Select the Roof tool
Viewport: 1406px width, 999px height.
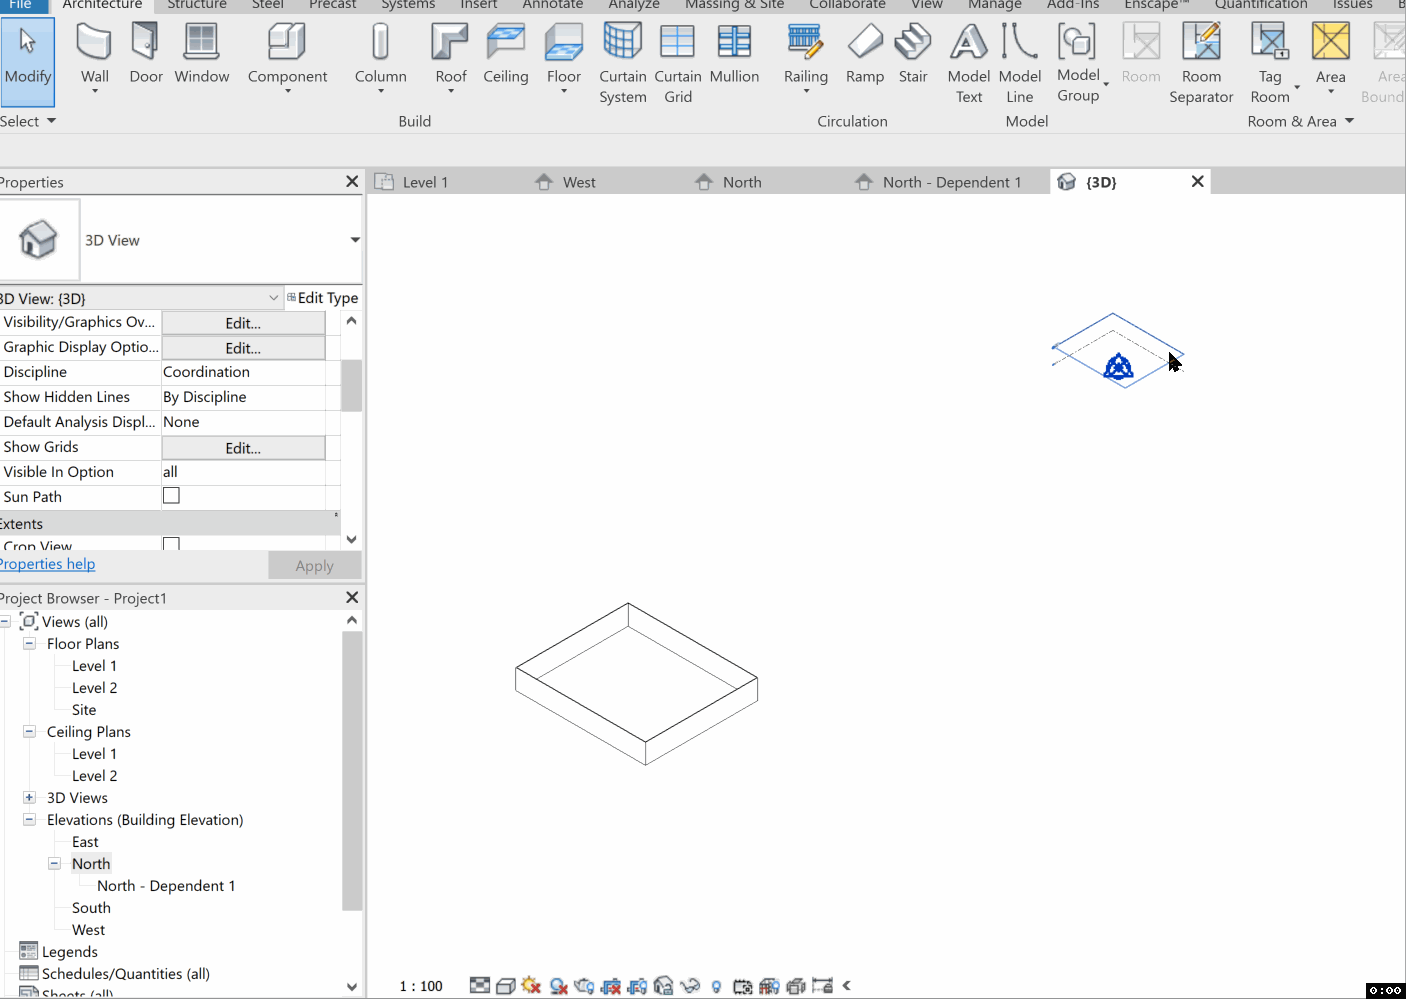pyautogui.click(x=449, y=50)
